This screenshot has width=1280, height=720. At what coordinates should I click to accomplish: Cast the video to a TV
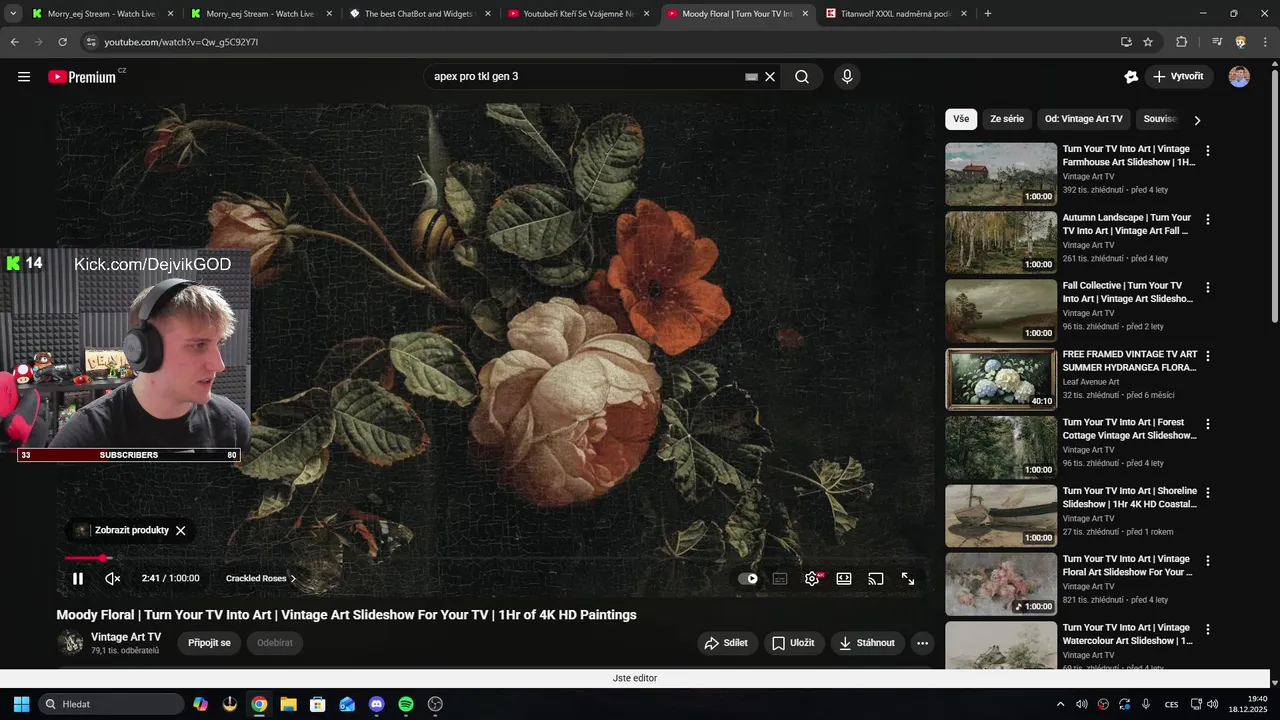[876, 578]
